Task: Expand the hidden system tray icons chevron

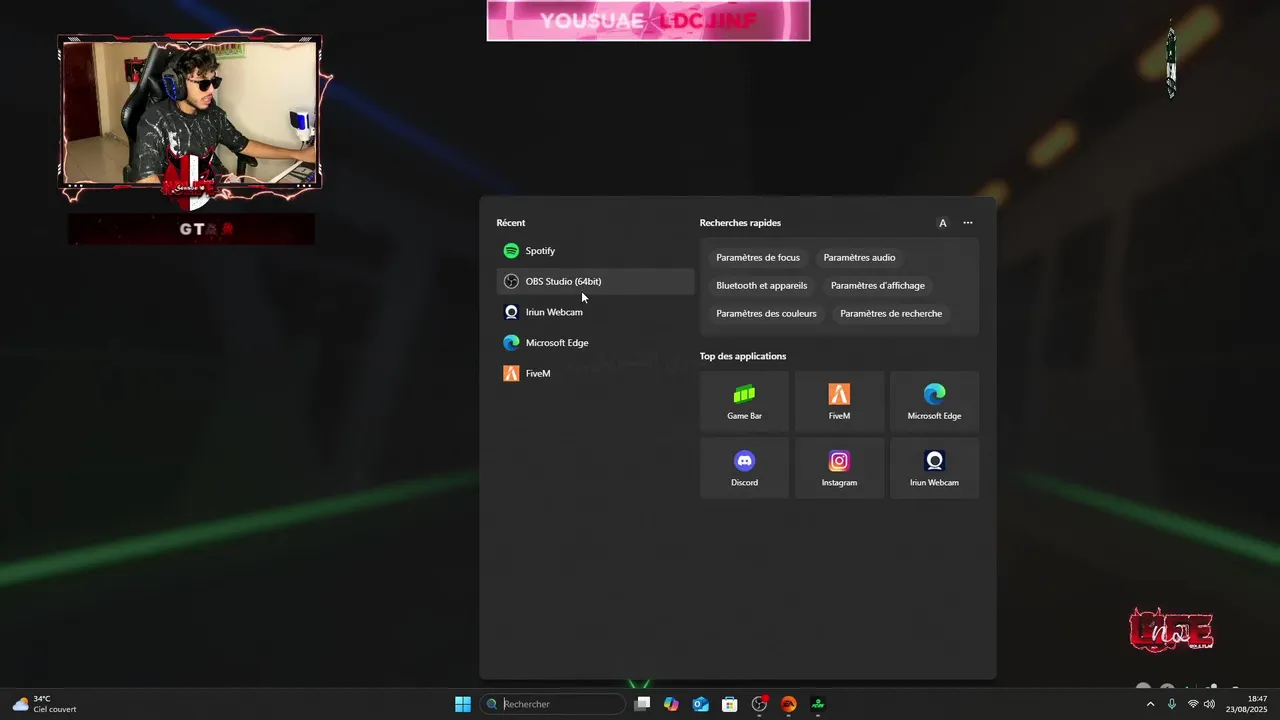Action: (1150, 704)
